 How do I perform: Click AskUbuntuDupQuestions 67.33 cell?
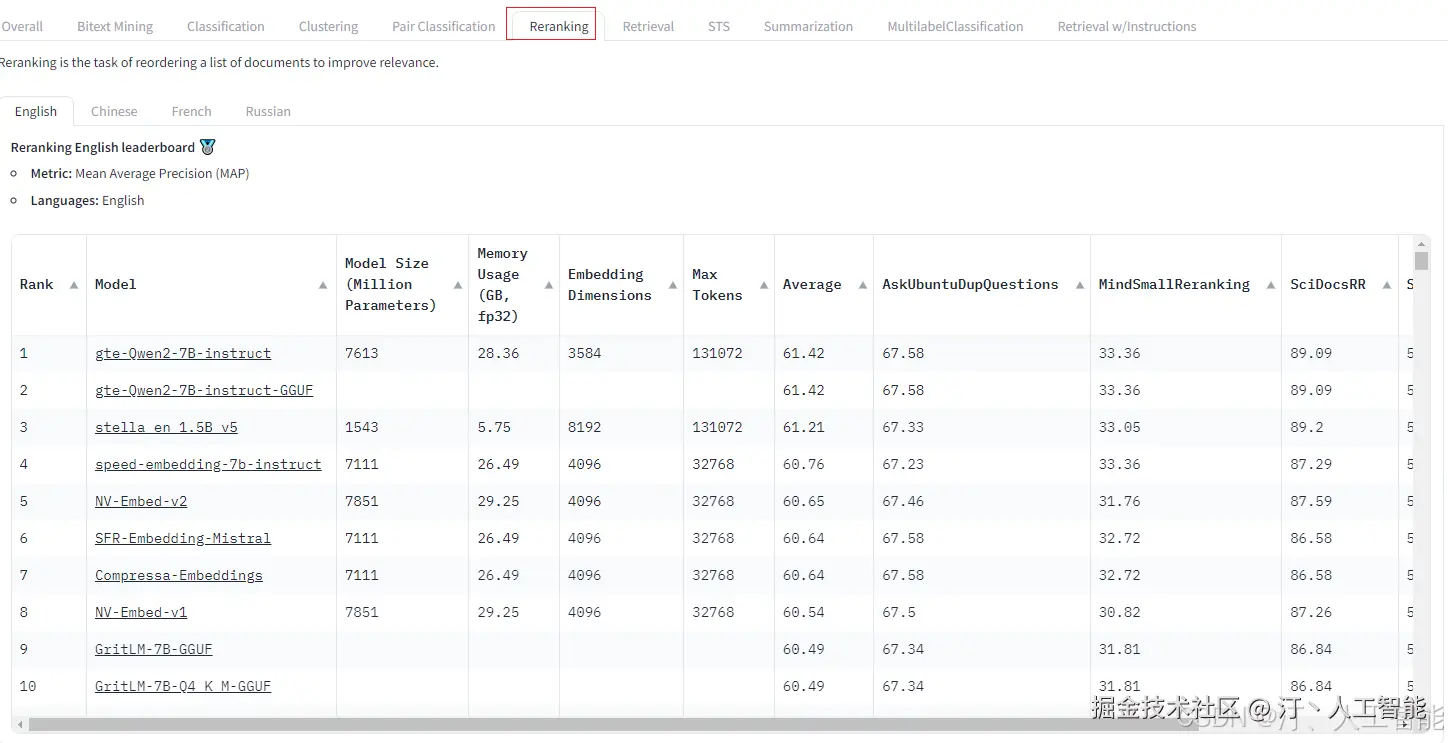pyautogui.click(x=903, y=427)
